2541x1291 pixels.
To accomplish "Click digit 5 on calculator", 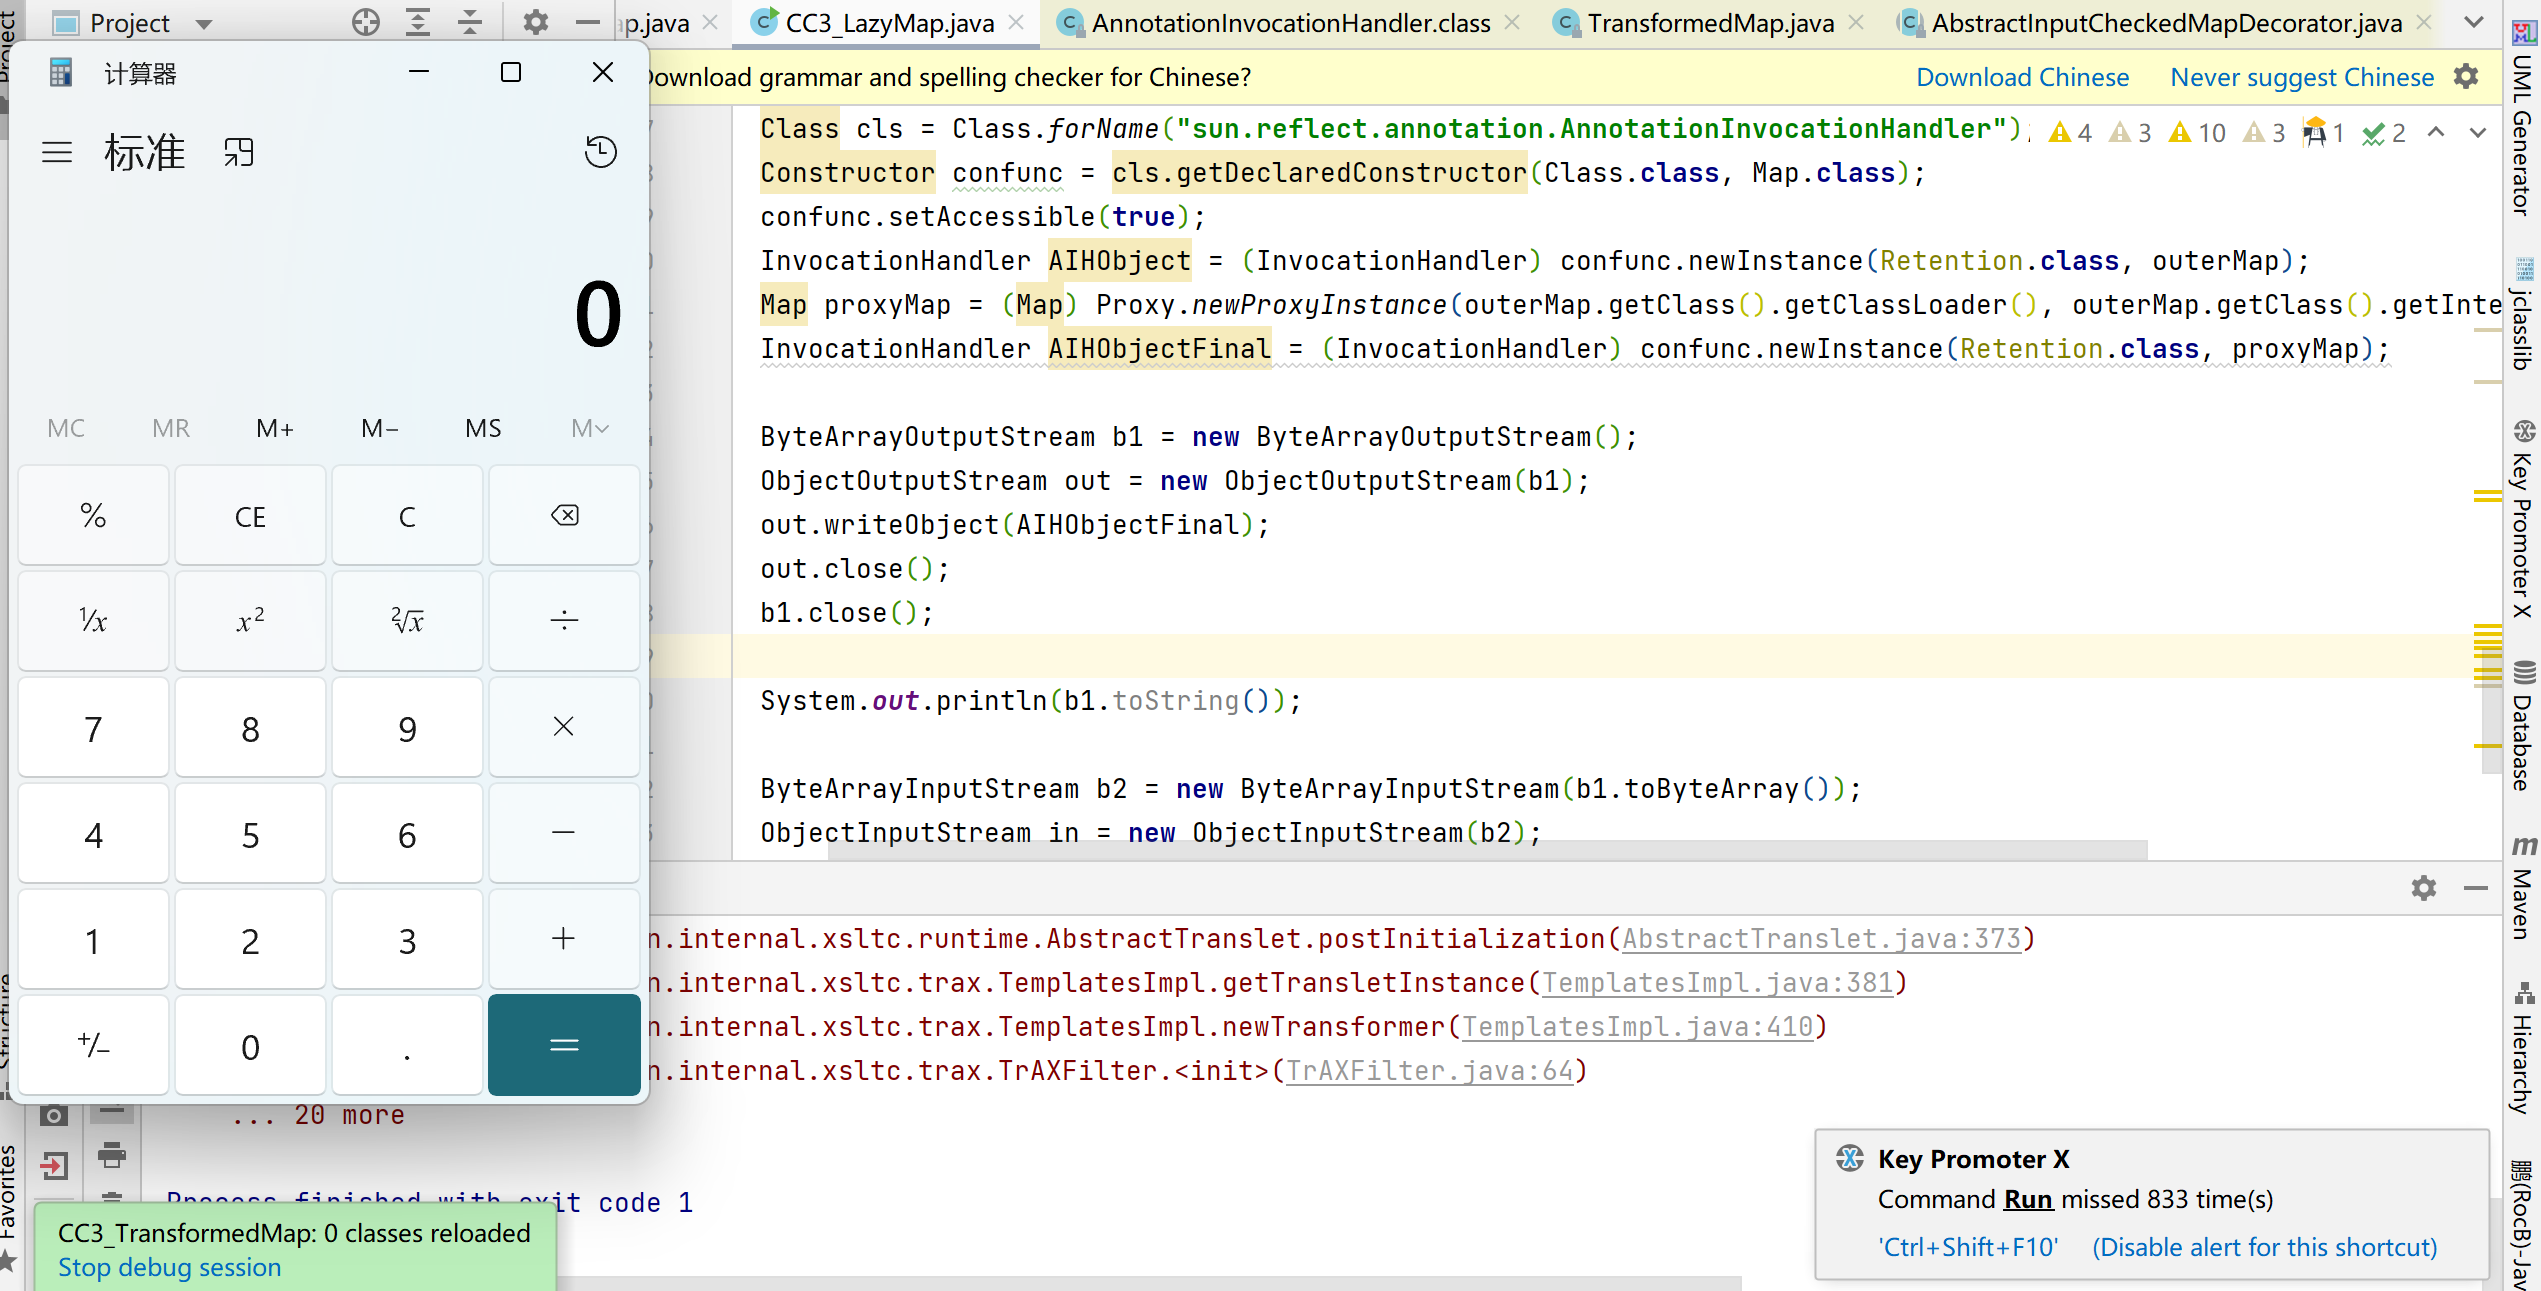I will click(250, 833).
